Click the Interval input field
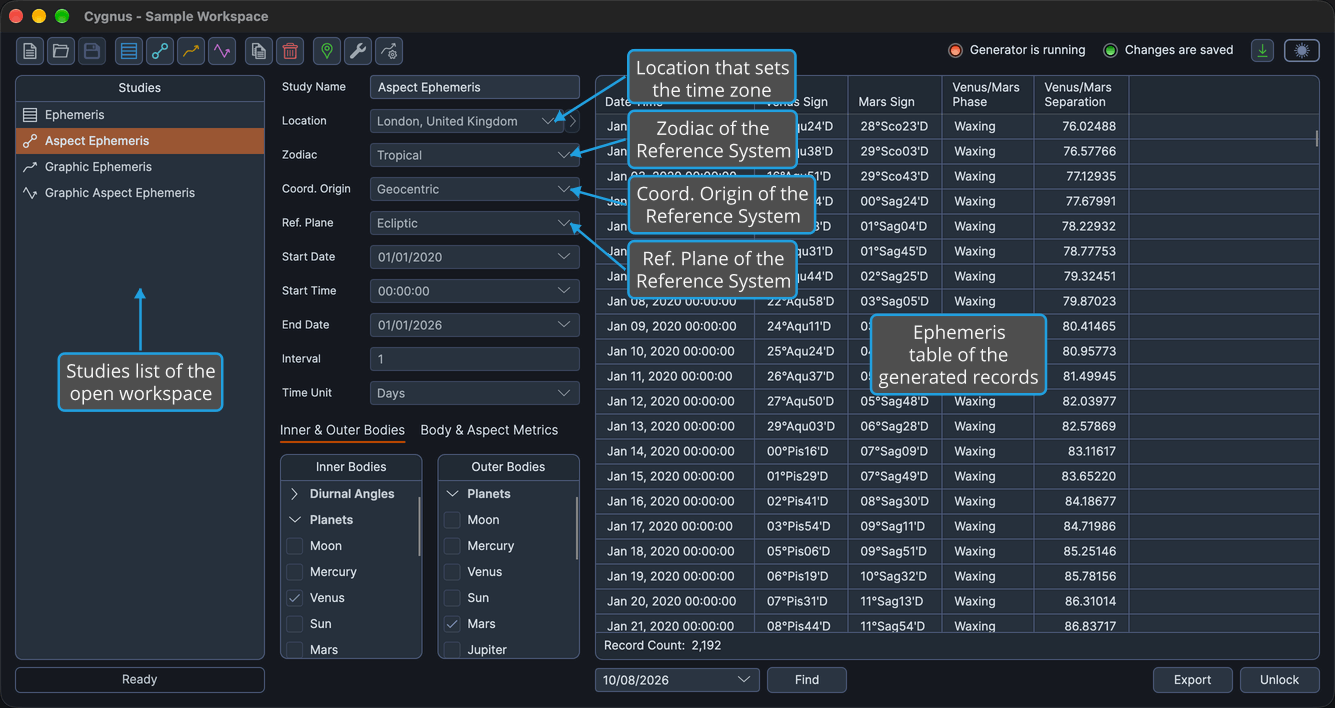This screenshot has height=708, width=1335. (474, 359)
